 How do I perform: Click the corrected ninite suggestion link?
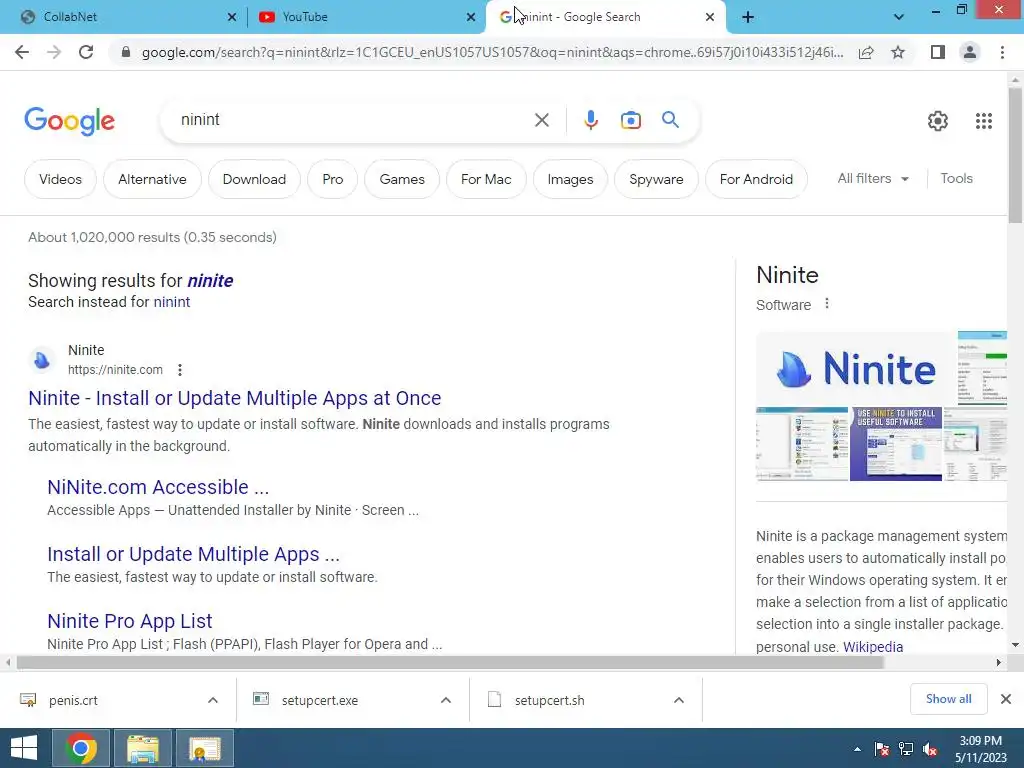tap(210, 281)
